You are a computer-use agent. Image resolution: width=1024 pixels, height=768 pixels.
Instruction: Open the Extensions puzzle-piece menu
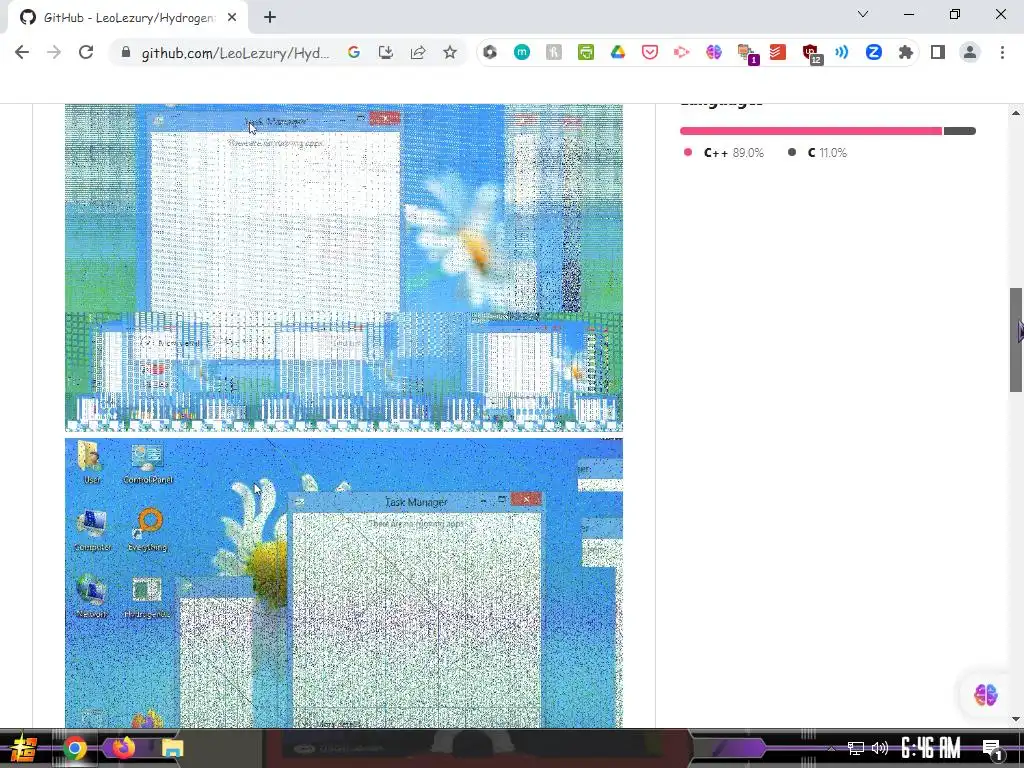point(906,52)
